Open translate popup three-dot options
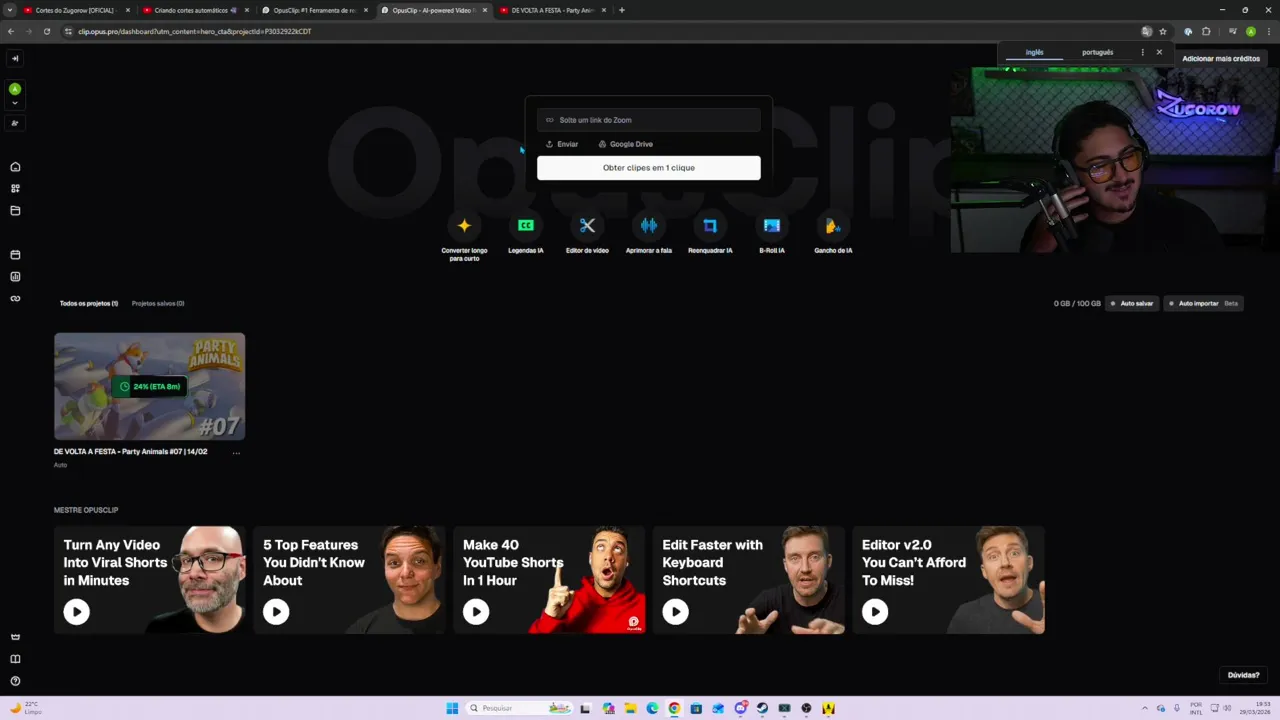 tap(1142, 52)
